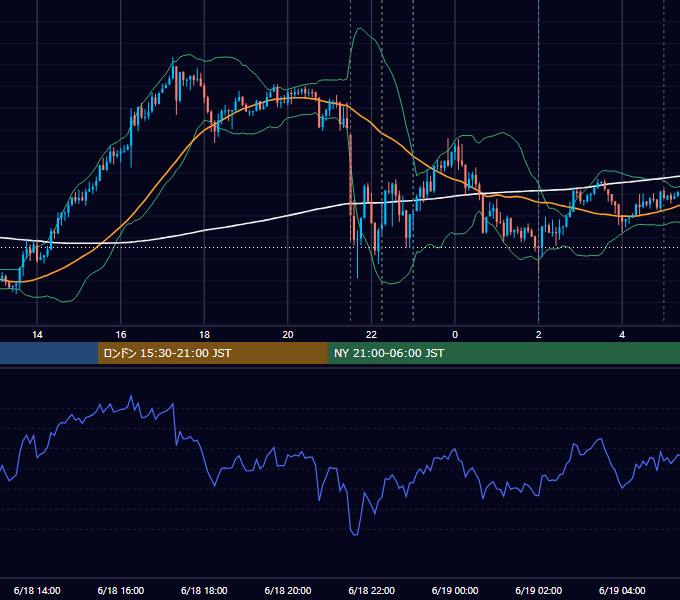Select the NY 21:00-06:00 JST session bar

(x=503, y=353)
